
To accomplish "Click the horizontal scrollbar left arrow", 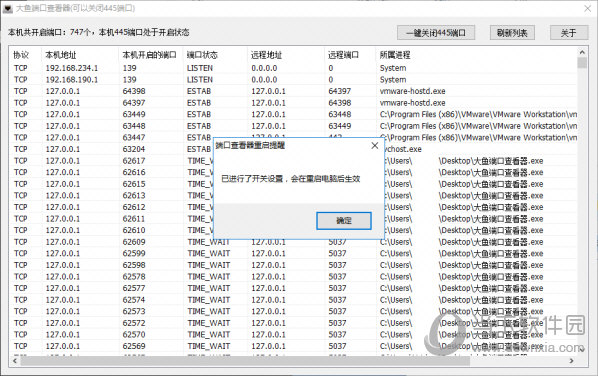I will [x=15, y=360].
